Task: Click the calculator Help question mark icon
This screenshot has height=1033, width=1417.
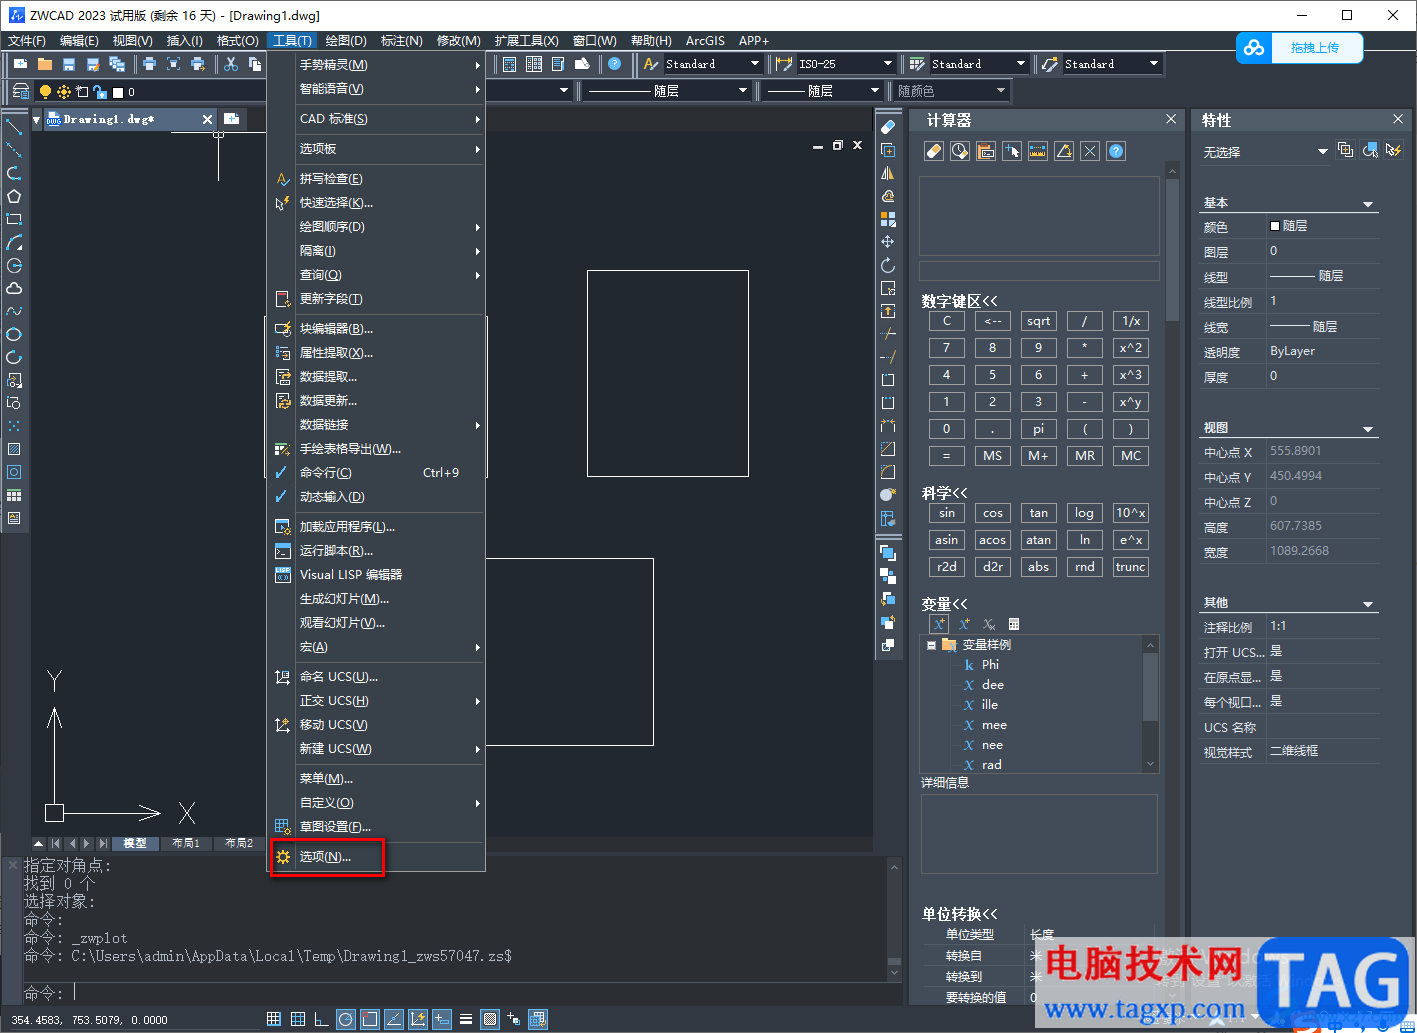Action: (x=1116, y=151)
